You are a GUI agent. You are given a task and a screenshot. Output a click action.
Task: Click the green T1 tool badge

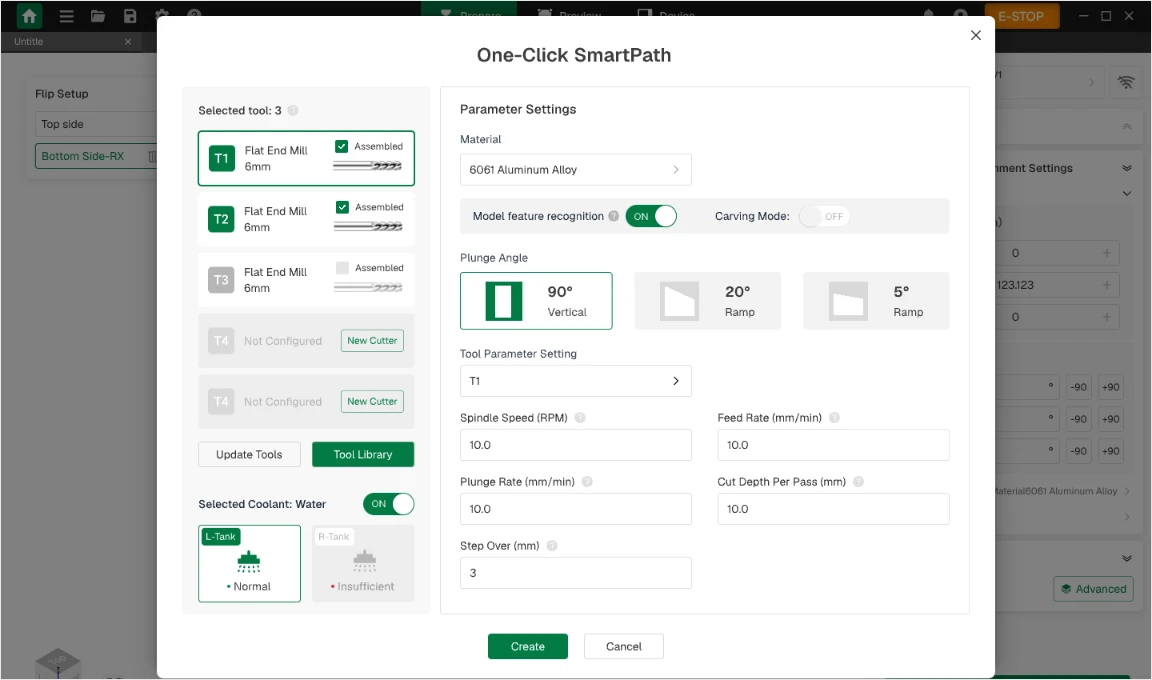tap(221, 159)
